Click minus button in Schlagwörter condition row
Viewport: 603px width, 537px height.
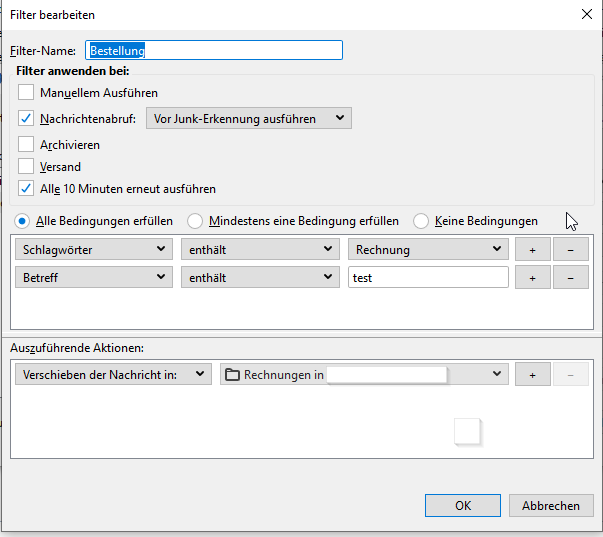click(570, 249)
